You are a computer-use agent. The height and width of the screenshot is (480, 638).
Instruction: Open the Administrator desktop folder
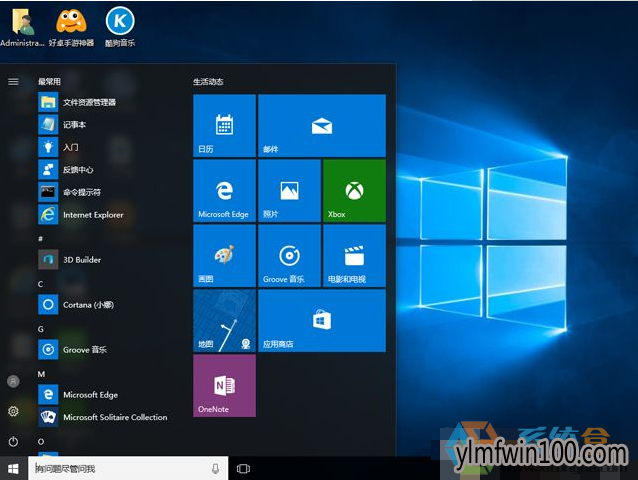pyautogui.click(x=22, y=27)
